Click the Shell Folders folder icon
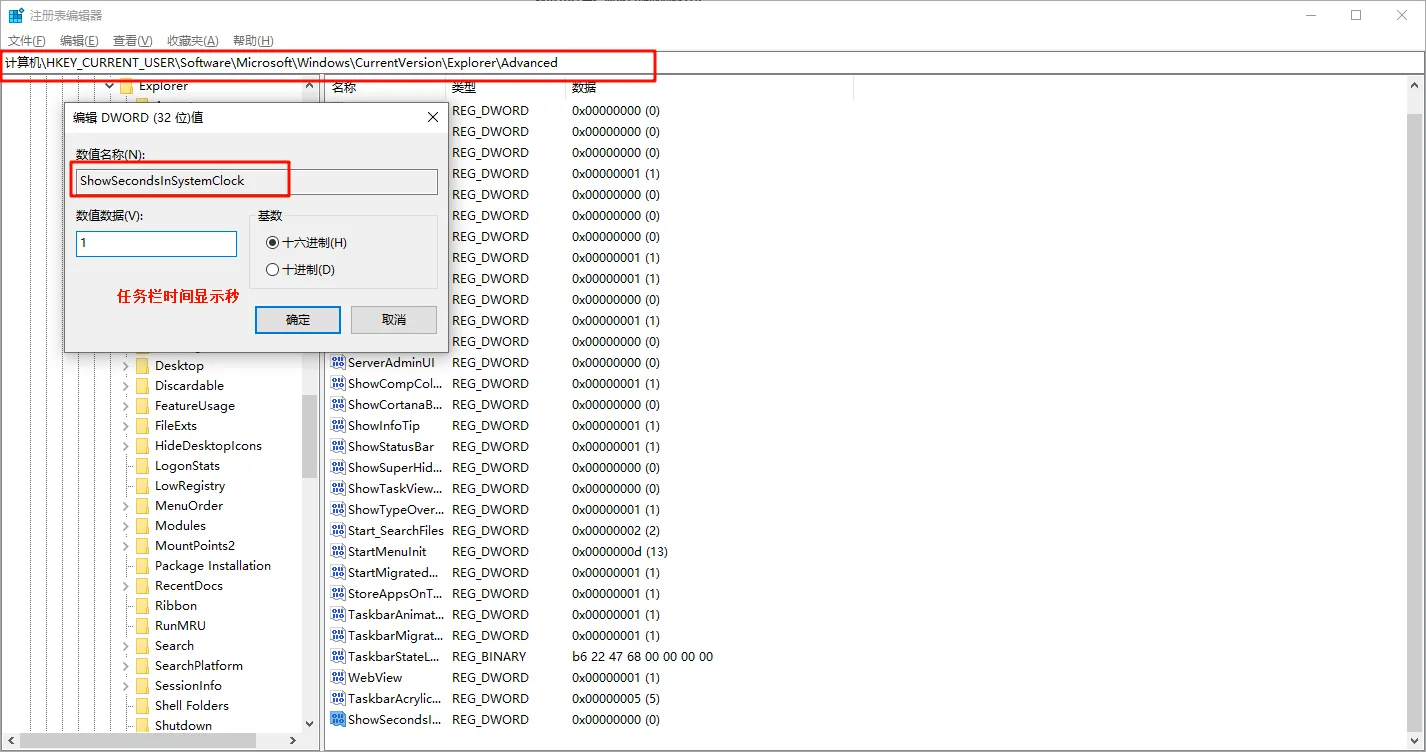 [x=142, y=706]
